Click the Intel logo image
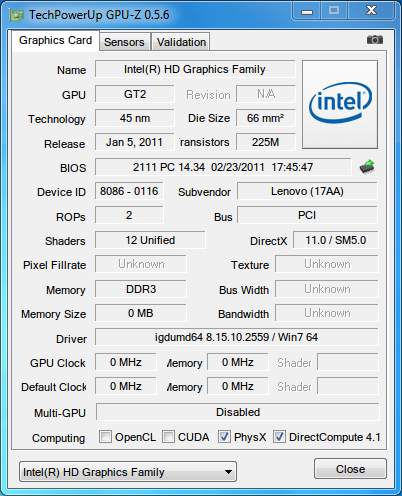This screenshot has width=402, height=496. coord(340,104)
